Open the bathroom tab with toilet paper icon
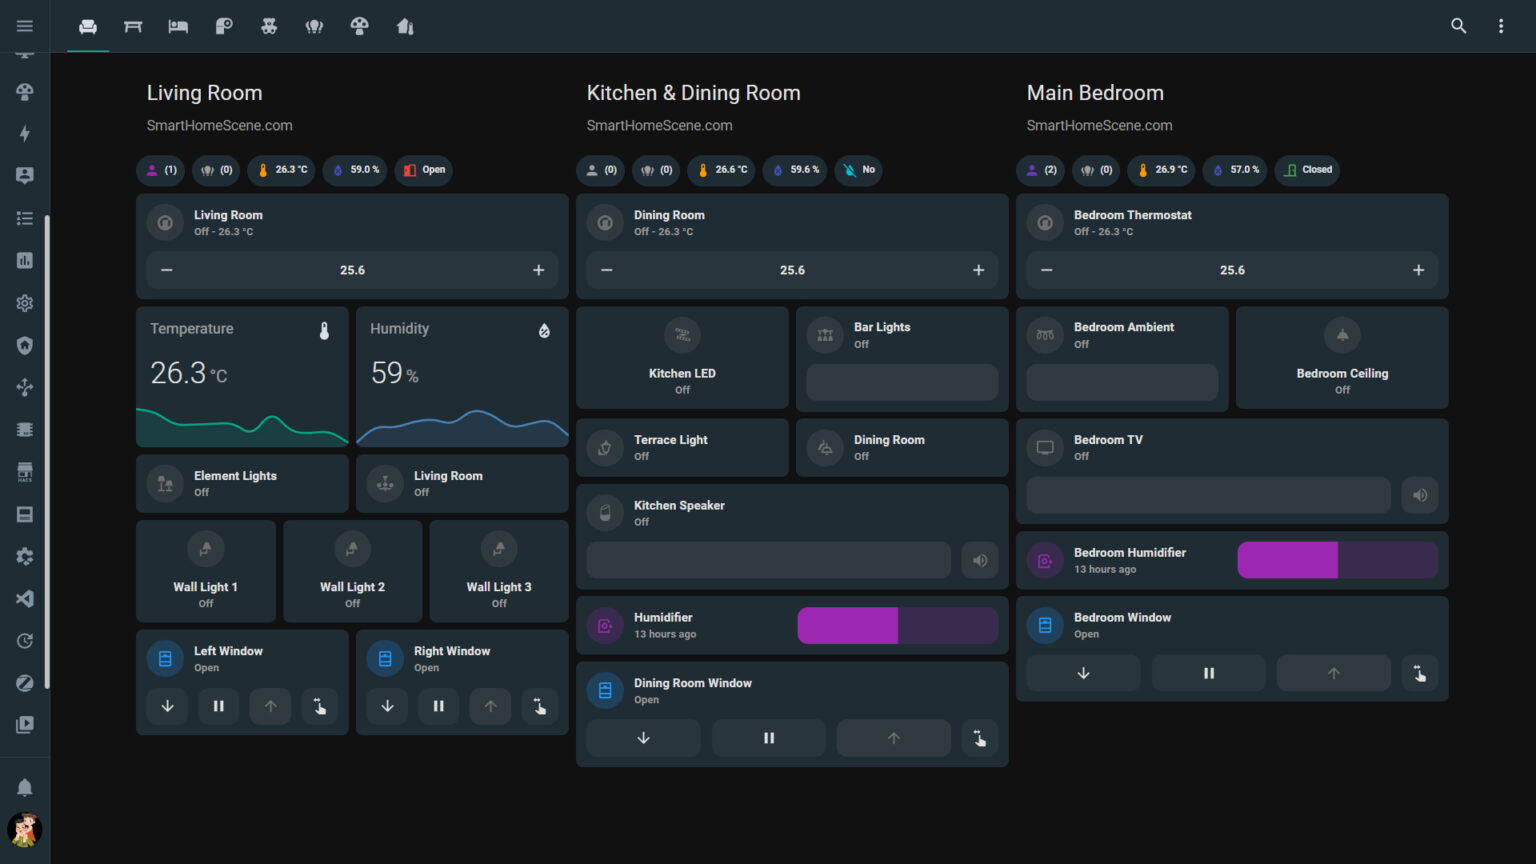 (224, 27)
